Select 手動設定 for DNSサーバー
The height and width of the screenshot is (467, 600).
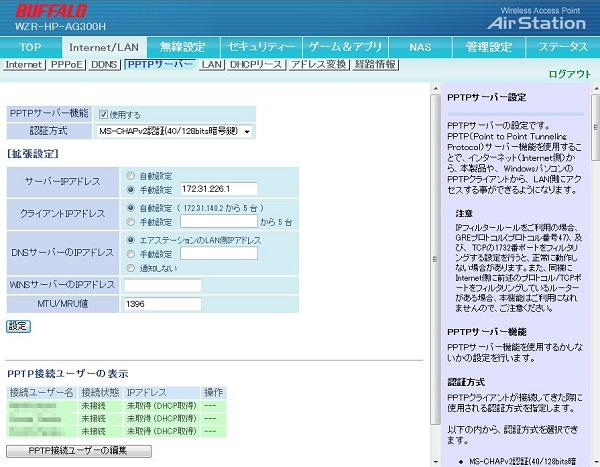(131, 254)
